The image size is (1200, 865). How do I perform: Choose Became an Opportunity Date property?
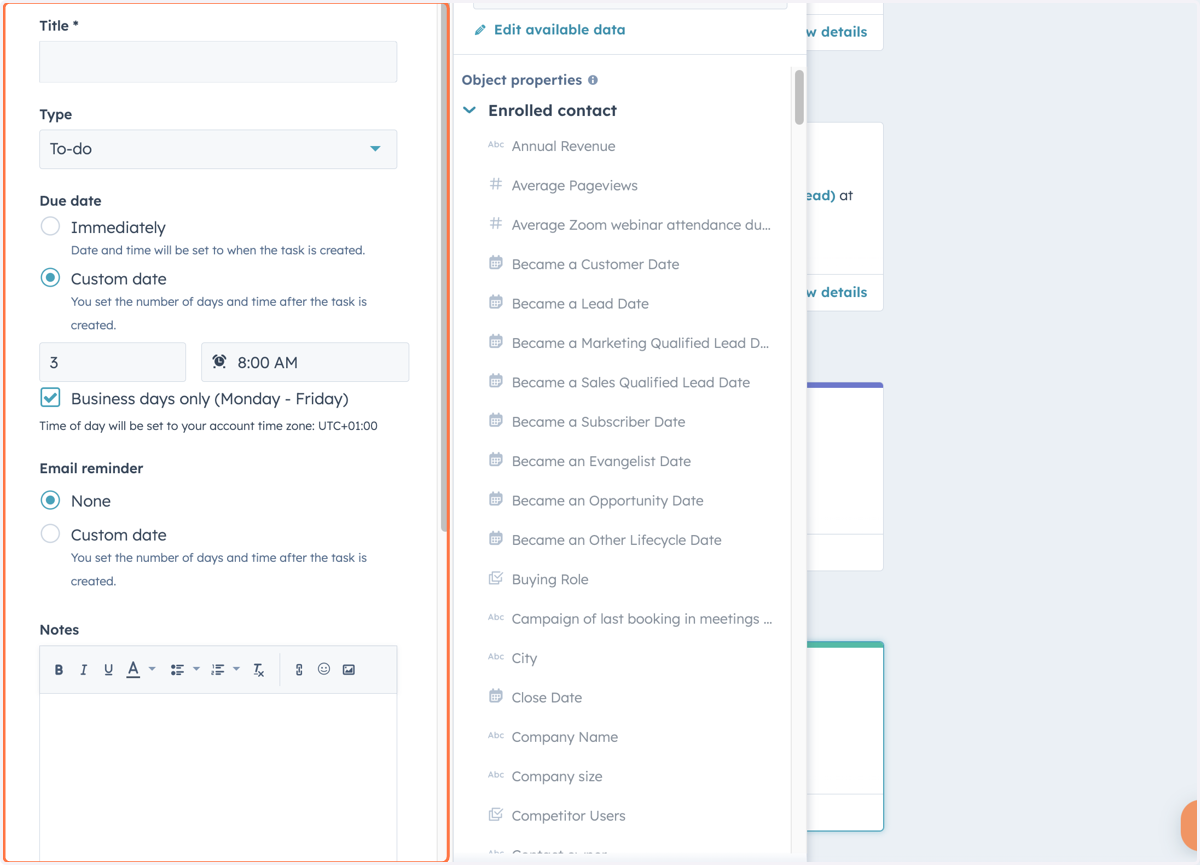pos(608,500)
